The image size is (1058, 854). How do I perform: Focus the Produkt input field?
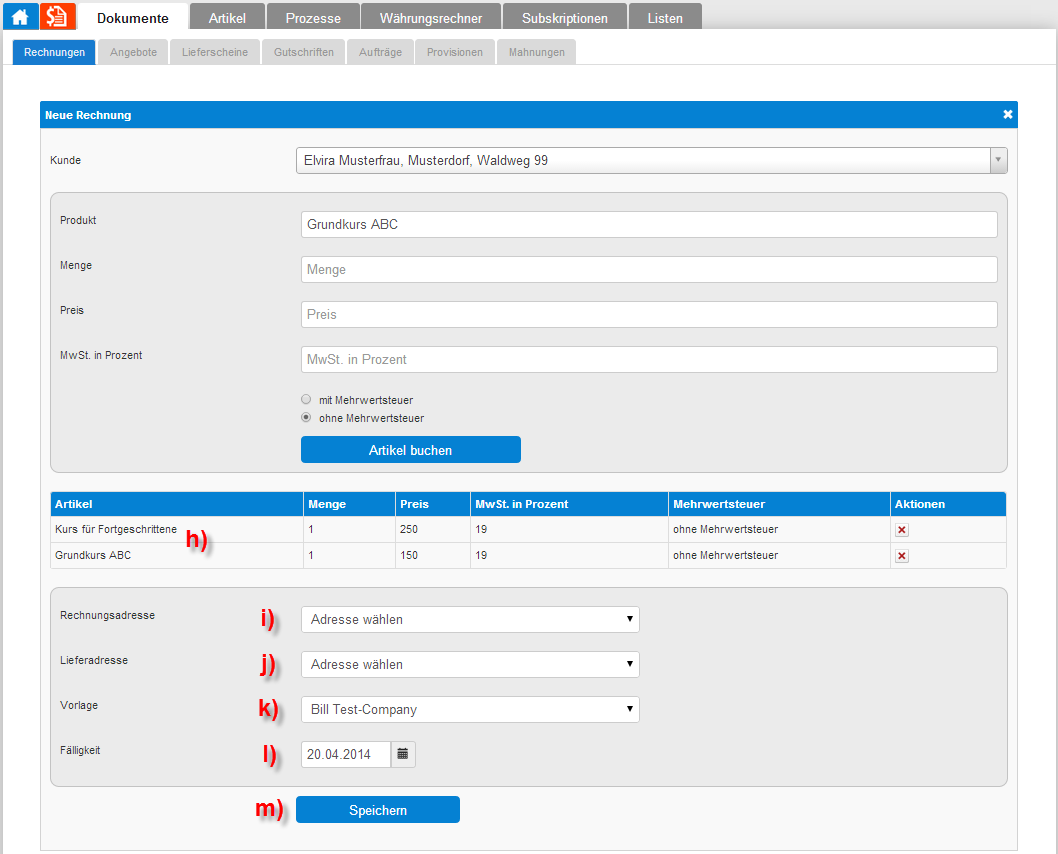click(649, 225)
